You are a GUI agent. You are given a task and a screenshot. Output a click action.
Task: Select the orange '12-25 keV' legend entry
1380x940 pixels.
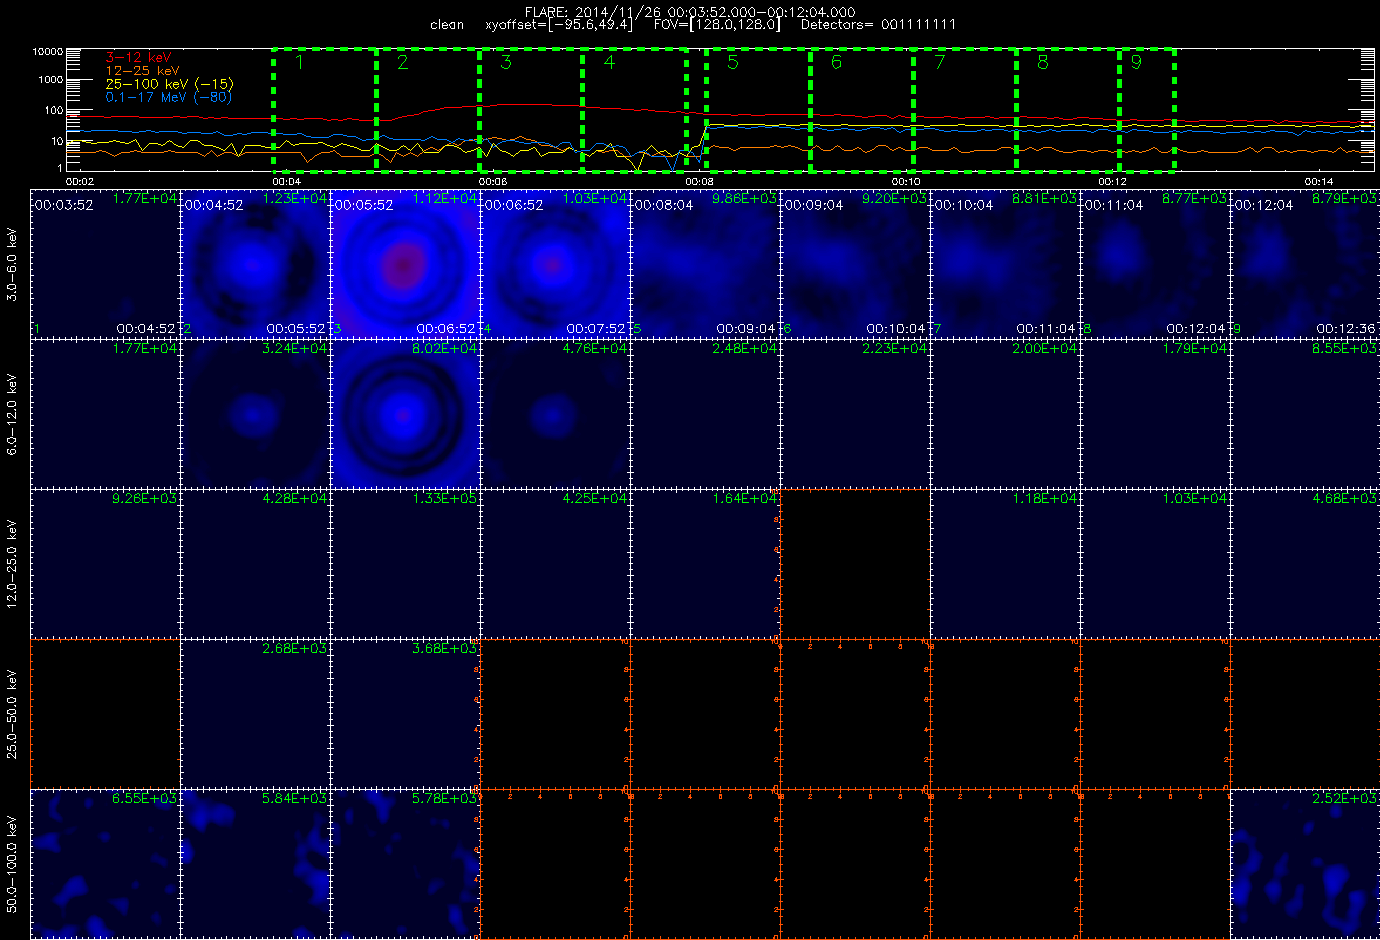click(143, 71)
